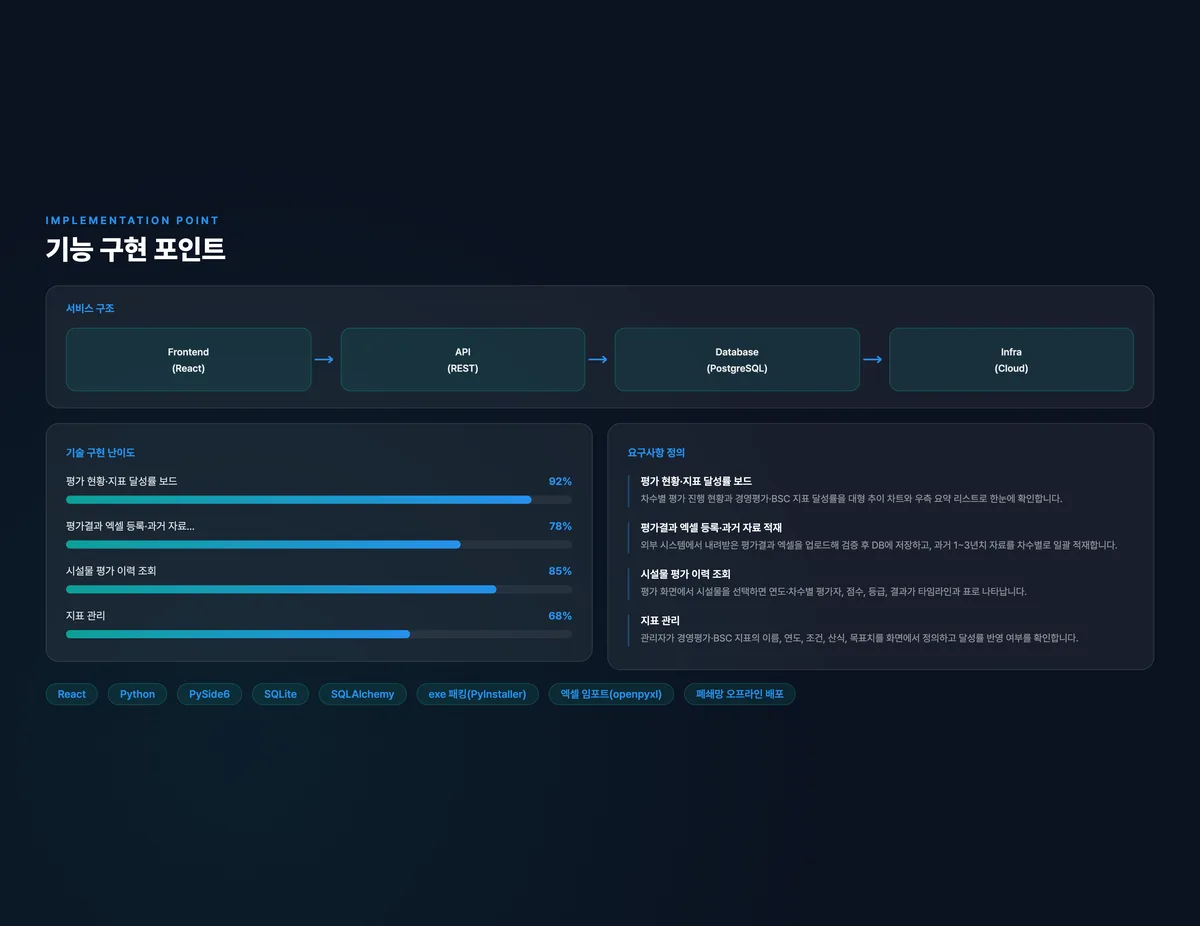Click the description starting with 평가 화면에서 시설물을
This screenshot has width=1200, height=926.
point(834,591)
